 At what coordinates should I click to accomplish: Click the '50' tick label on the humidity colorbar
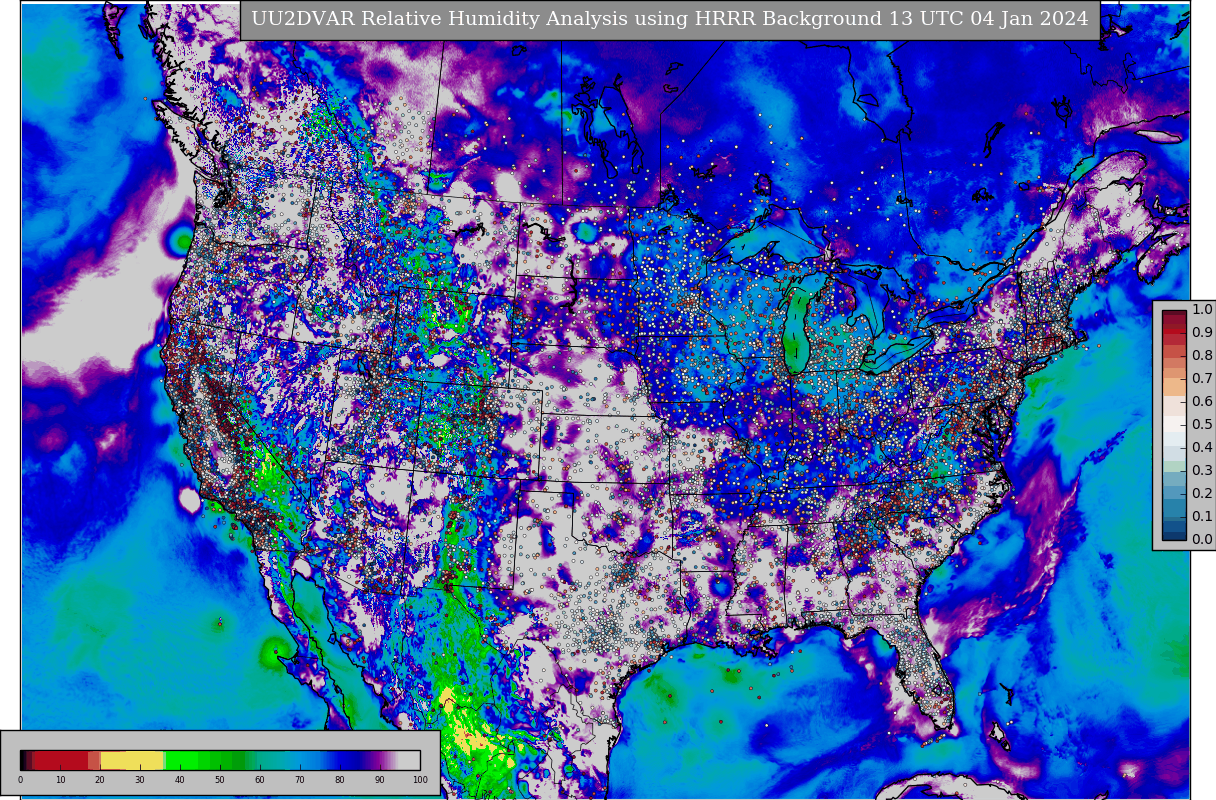(220, 779)
